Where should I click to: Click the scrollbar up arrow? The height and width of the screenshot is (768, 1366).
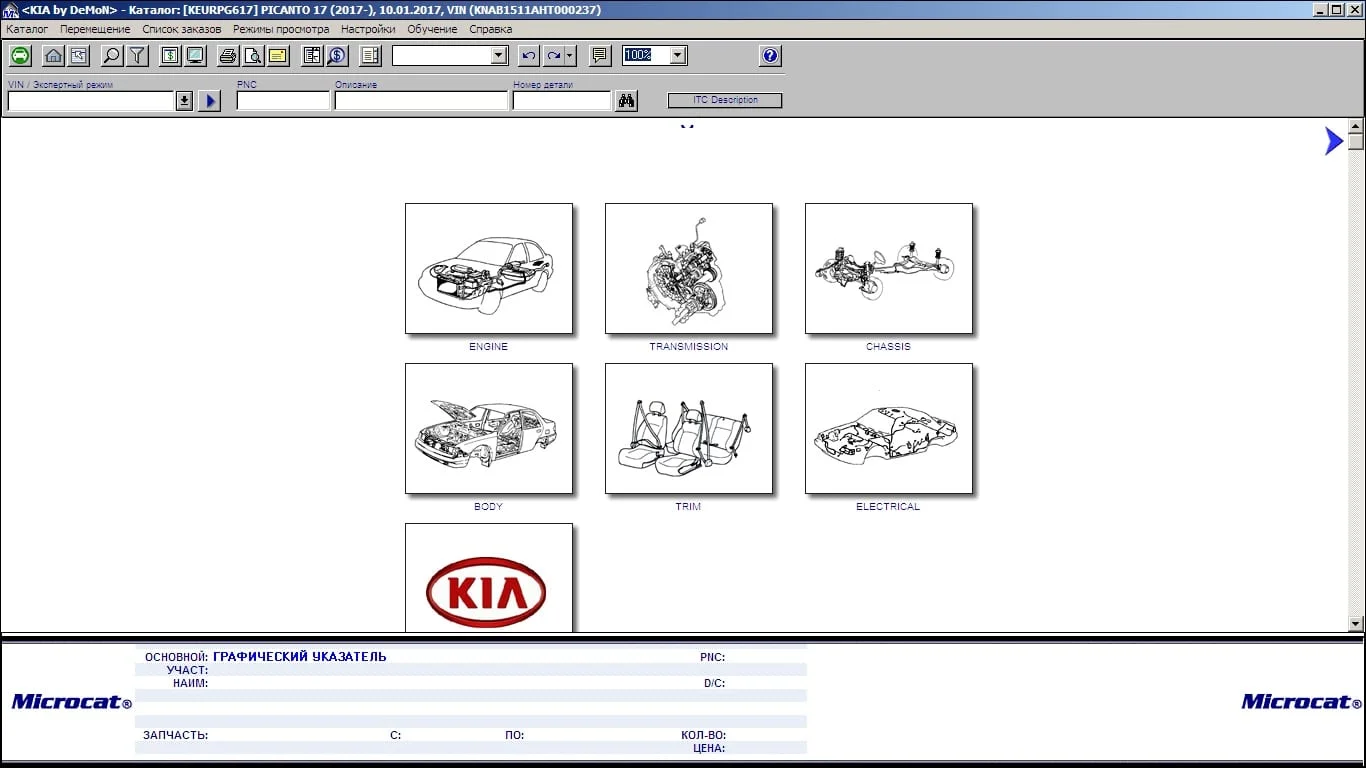pos(1356,126)
